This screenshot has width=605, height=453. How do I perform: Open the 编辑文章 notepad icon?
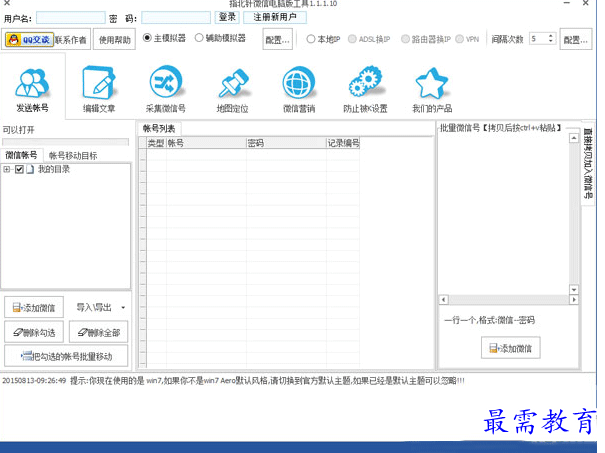click(x=99, y=89)
